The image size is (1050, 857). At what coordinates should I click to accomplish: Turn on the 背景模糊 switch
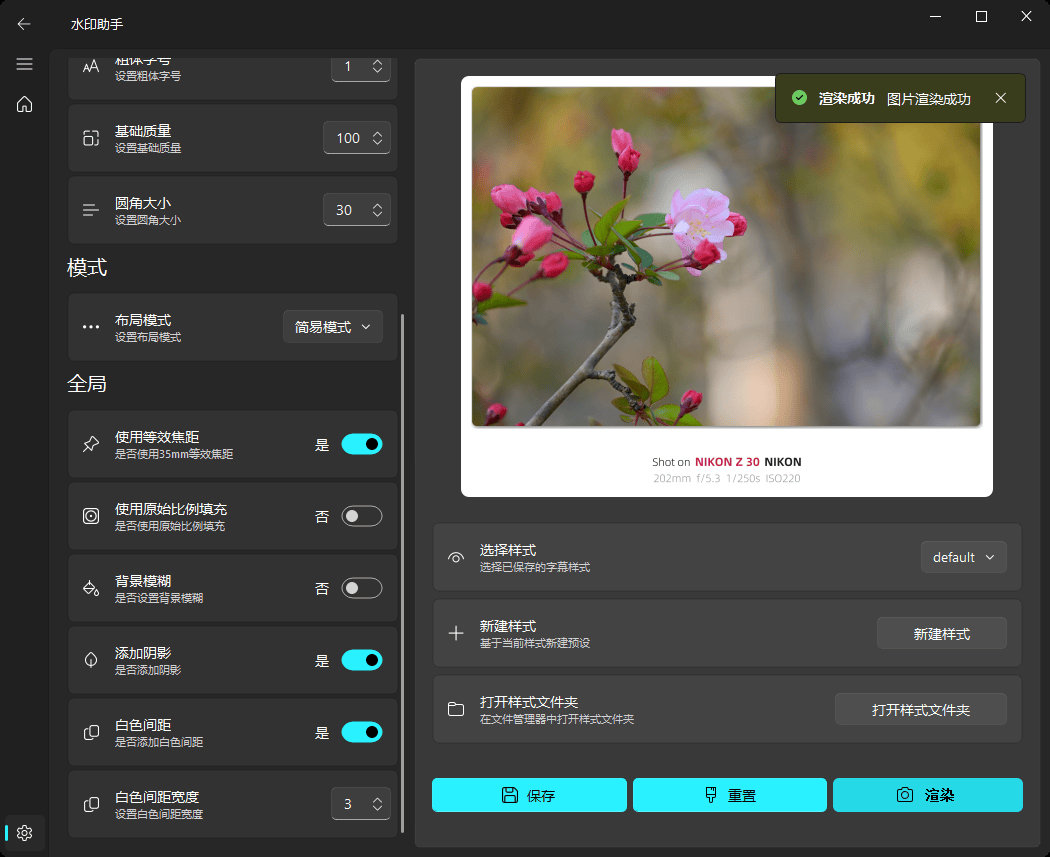point(361,588)
